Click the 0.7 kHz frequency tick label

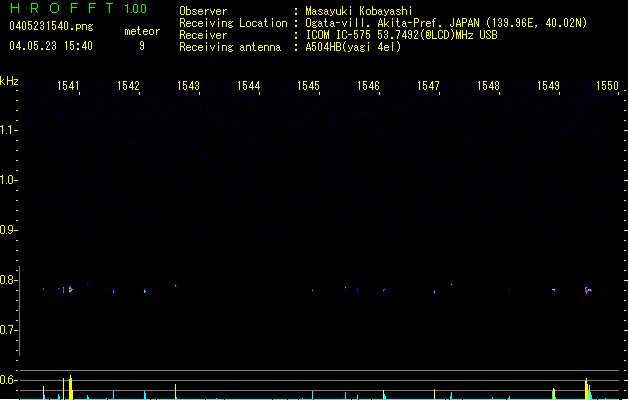[8, 330]
